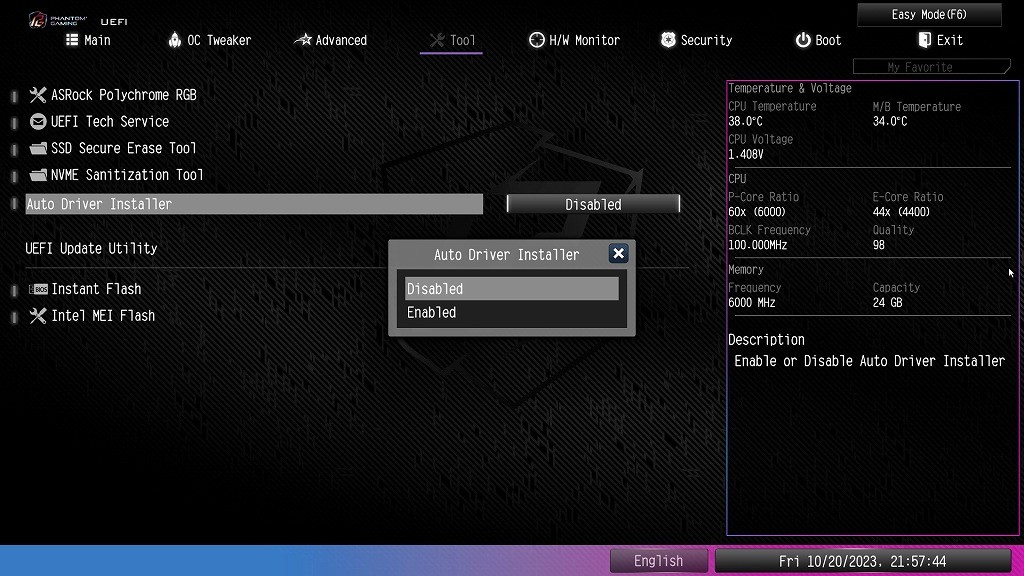Viewport: 1024px width, 576px height.
Task: Click the Intel MEI Flash tools icon
Action: tap(38, 315)
